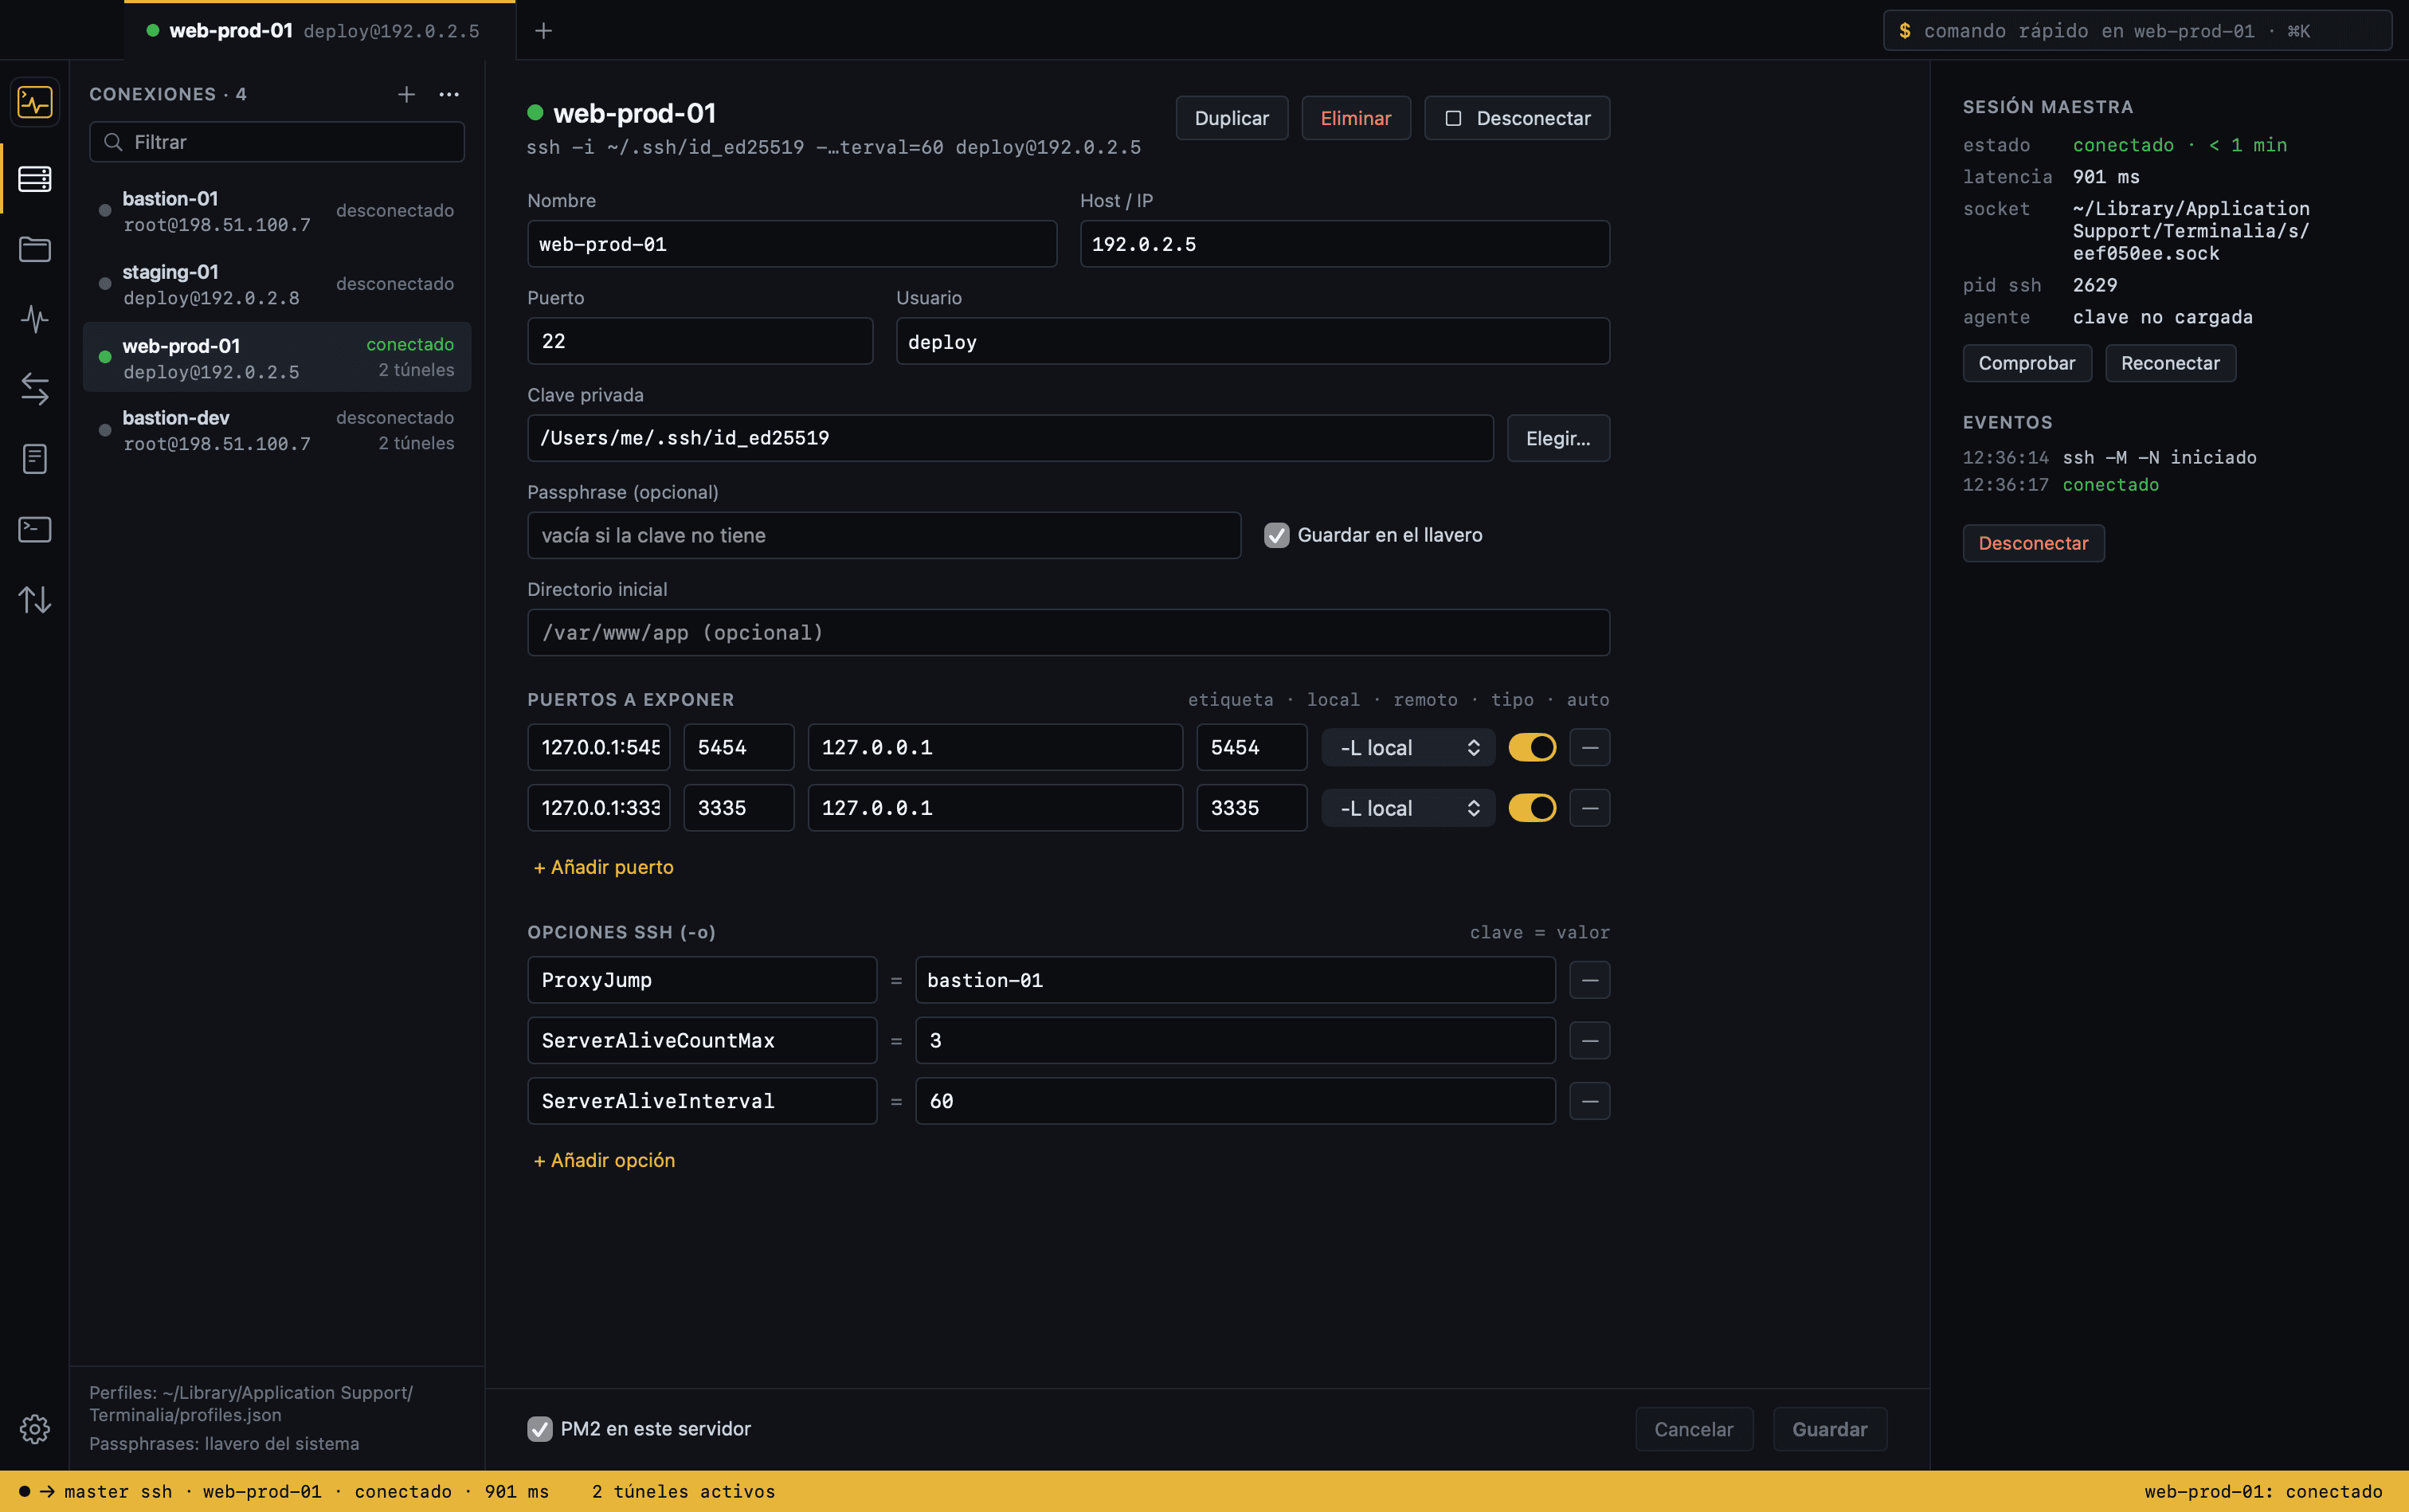Click Reconectar in Sesión Maestra panel
This screenshot has width=2409, height=1512.
coord(2169,363)
